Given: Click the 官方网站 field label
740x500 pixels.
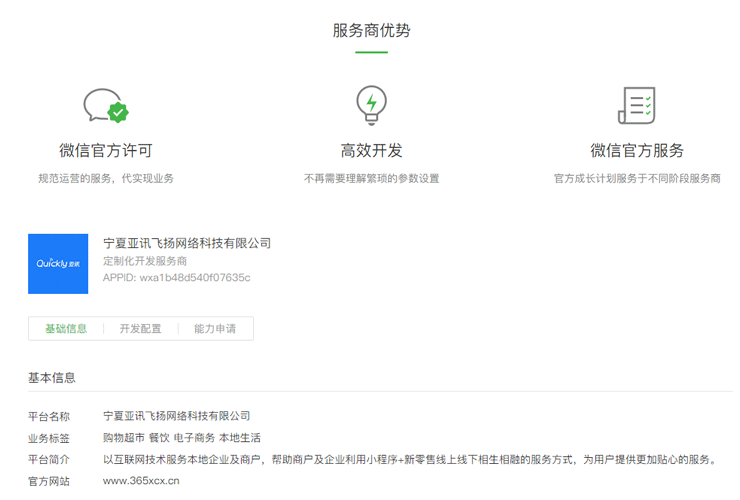Looking at the screenshot, I should tap(49, 481).
